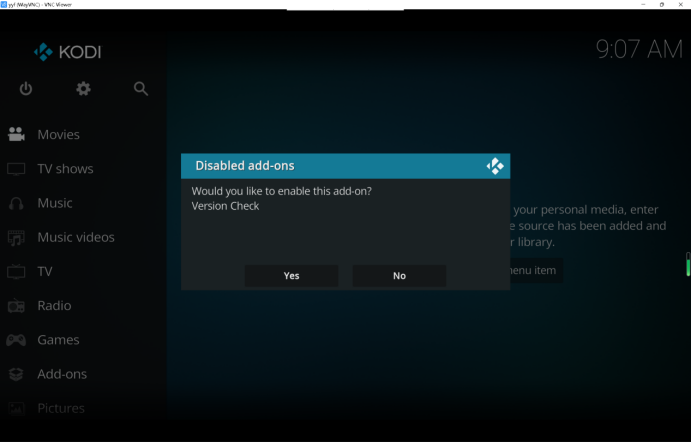Click the 'Disabled add-ons' dialog title
This screenshot has width=692, height=442.
click(x=245, y=166)
